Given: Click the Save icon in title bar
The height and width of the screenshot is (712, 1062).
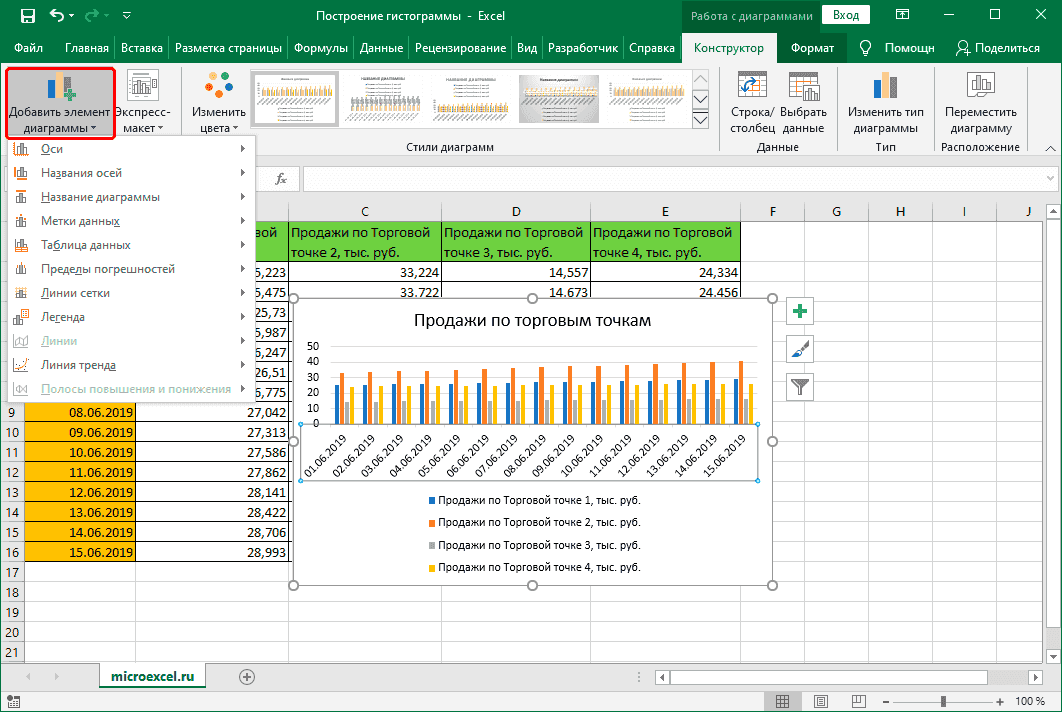Looking at the screenshot, I should click(27, 16).
